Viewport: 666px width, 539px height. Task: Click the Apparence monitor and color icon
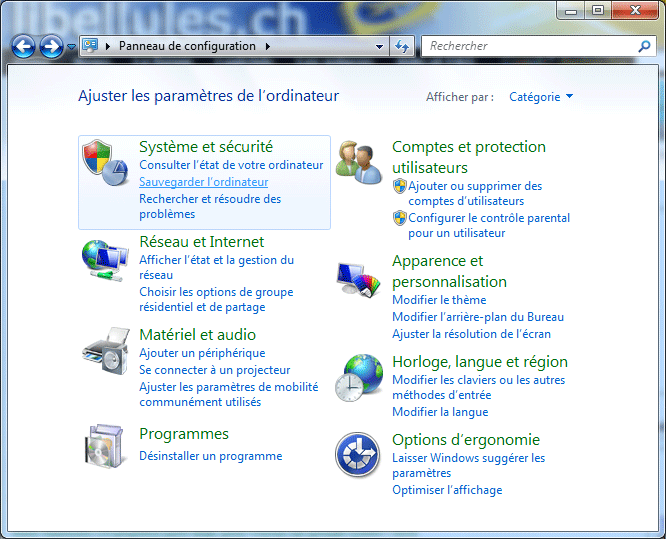[x=359, y=279]
